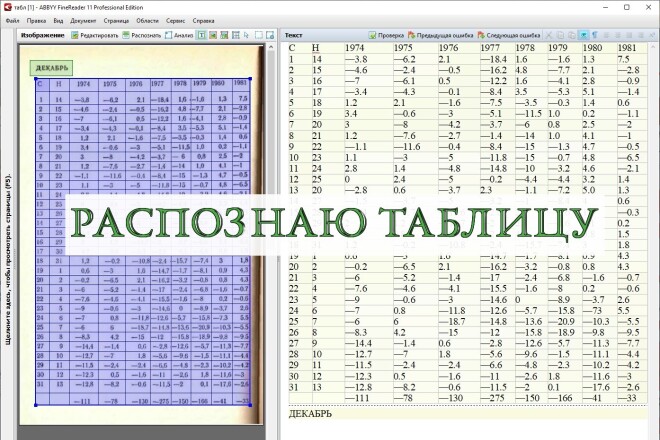The height and width of the screenshot is (440, 660).
Task: Click the ABBYY FineReader icon in title bar
Action: pos(7,7)
